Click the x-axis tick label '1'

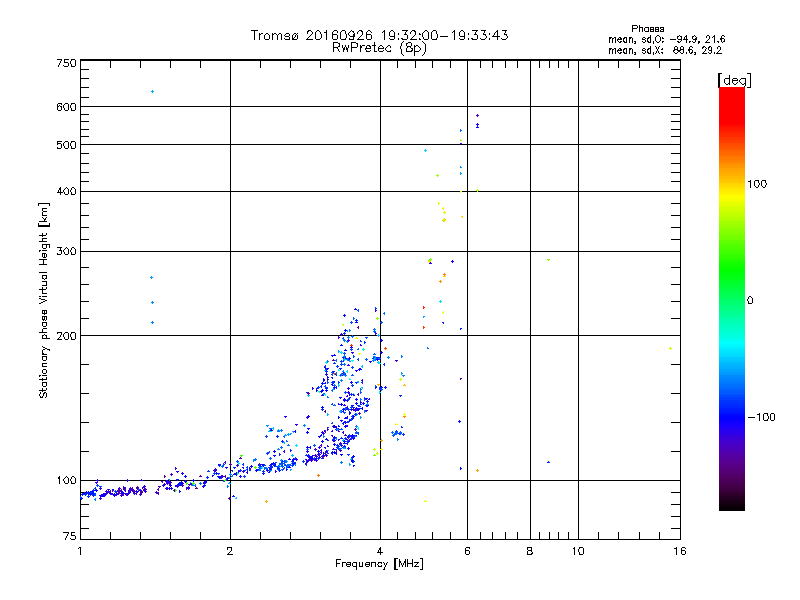point(81,551)
